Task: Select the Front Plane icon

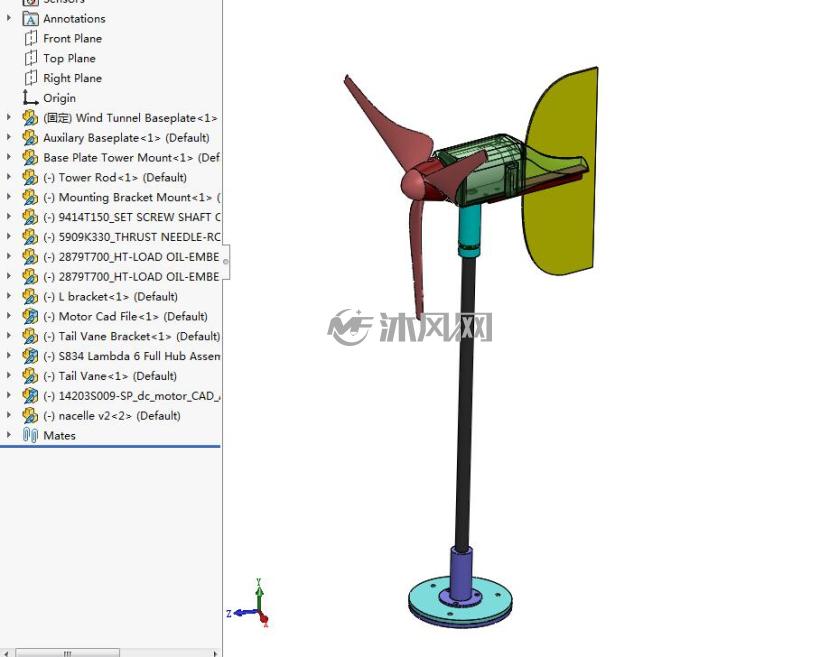Action: (x=31, y=39)
